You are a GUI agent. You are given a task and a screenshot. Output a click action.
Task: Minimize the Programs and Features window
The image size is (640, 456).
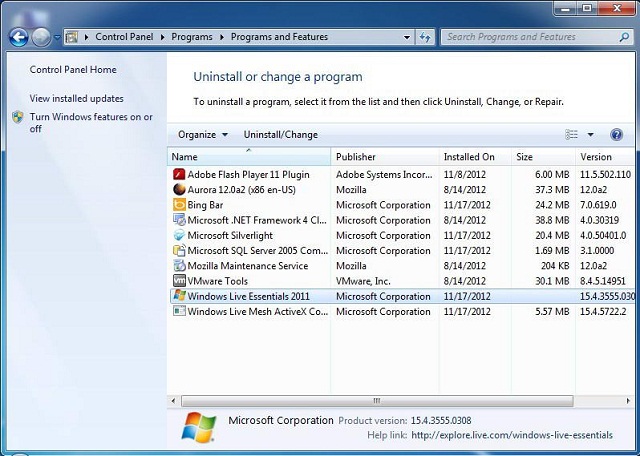point(565,8)
